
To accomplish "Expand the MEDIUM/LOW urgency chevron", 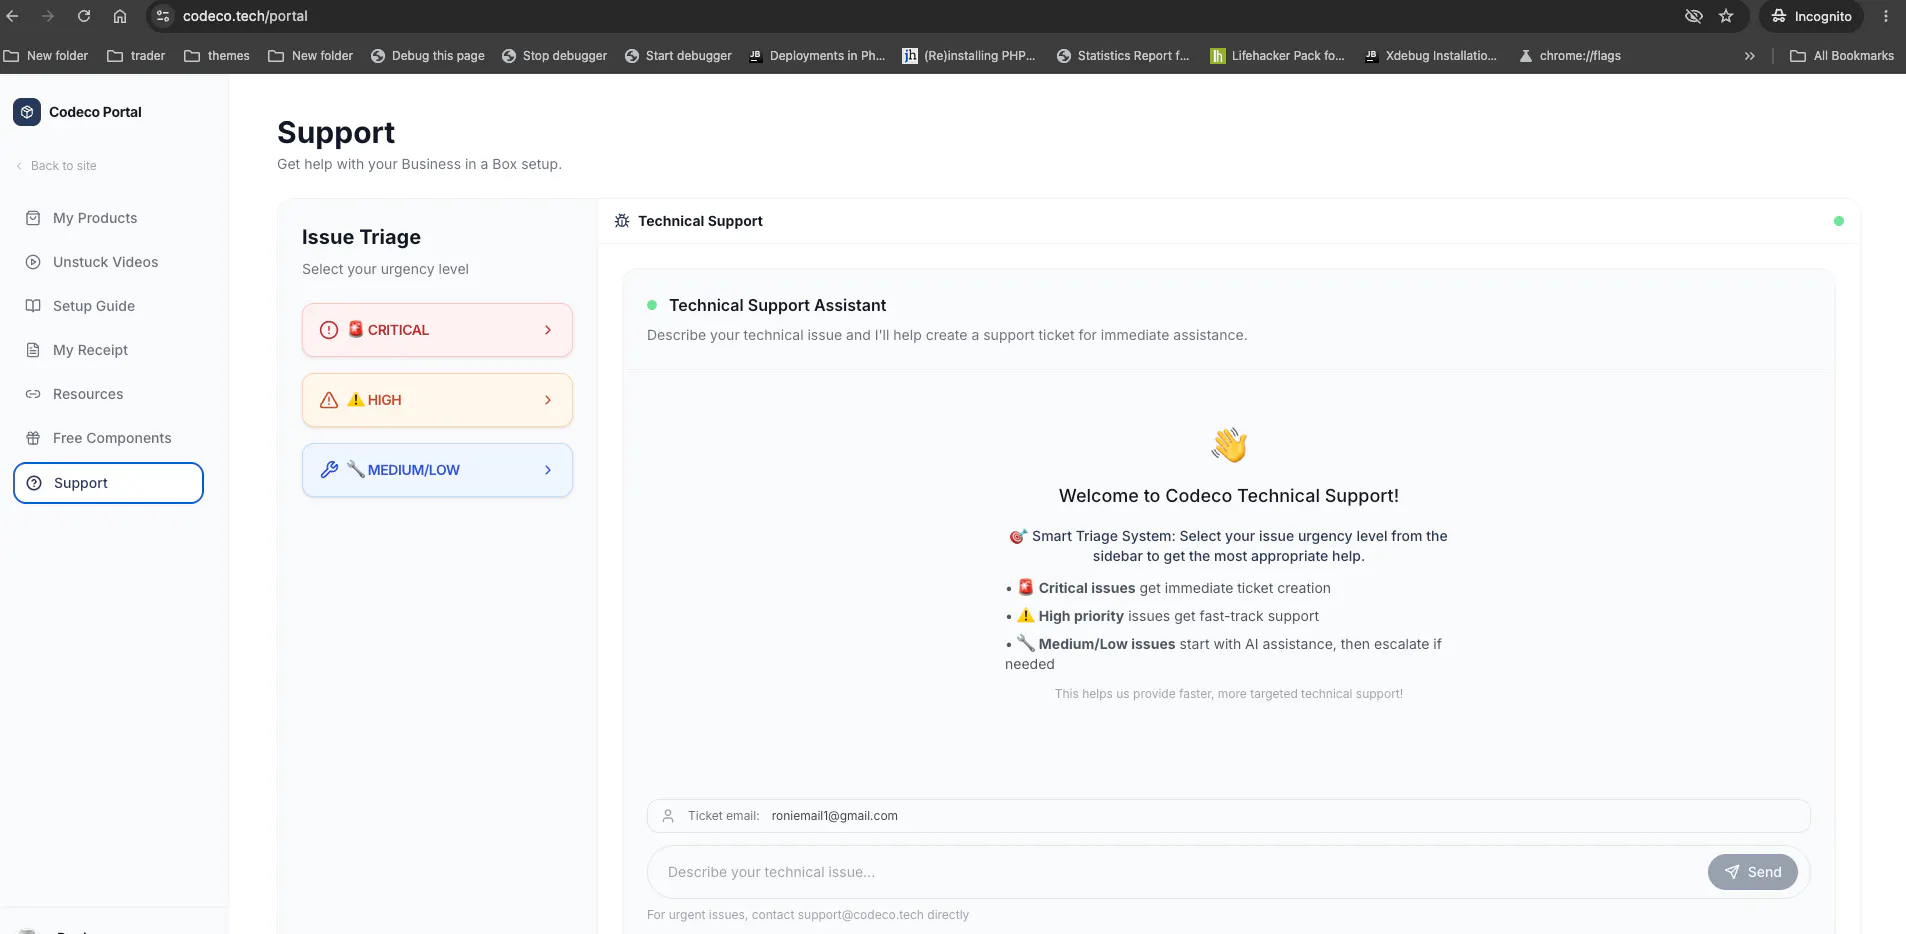I will pyautogui.click(x=548, y=470).
